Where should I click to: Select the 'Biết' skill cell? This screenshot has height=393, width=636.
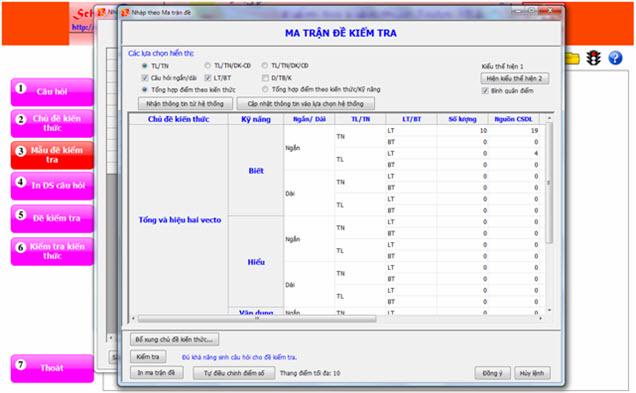(256, 171)
